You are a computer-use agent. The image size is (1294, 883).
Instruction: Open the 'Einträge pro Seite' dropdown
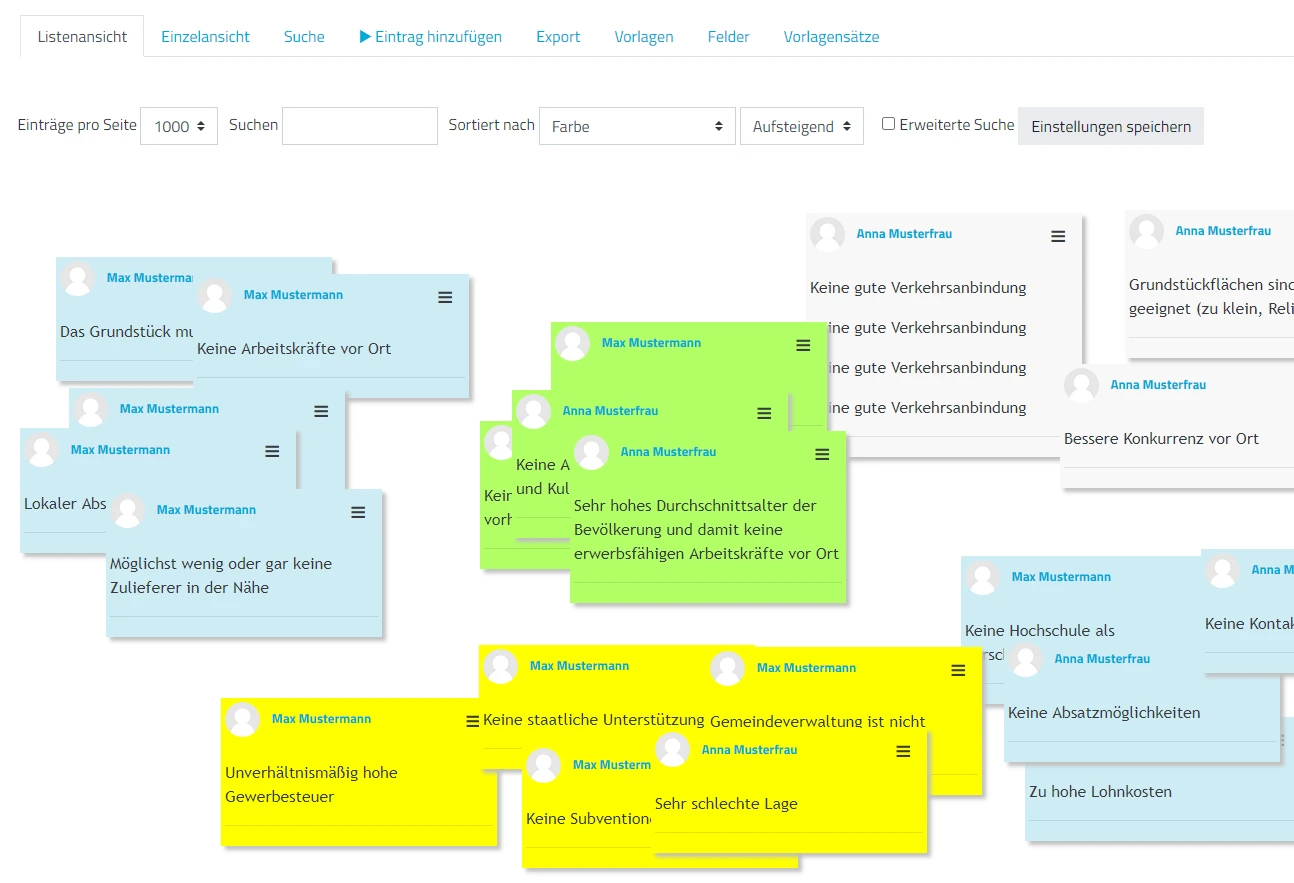point(179,127)
